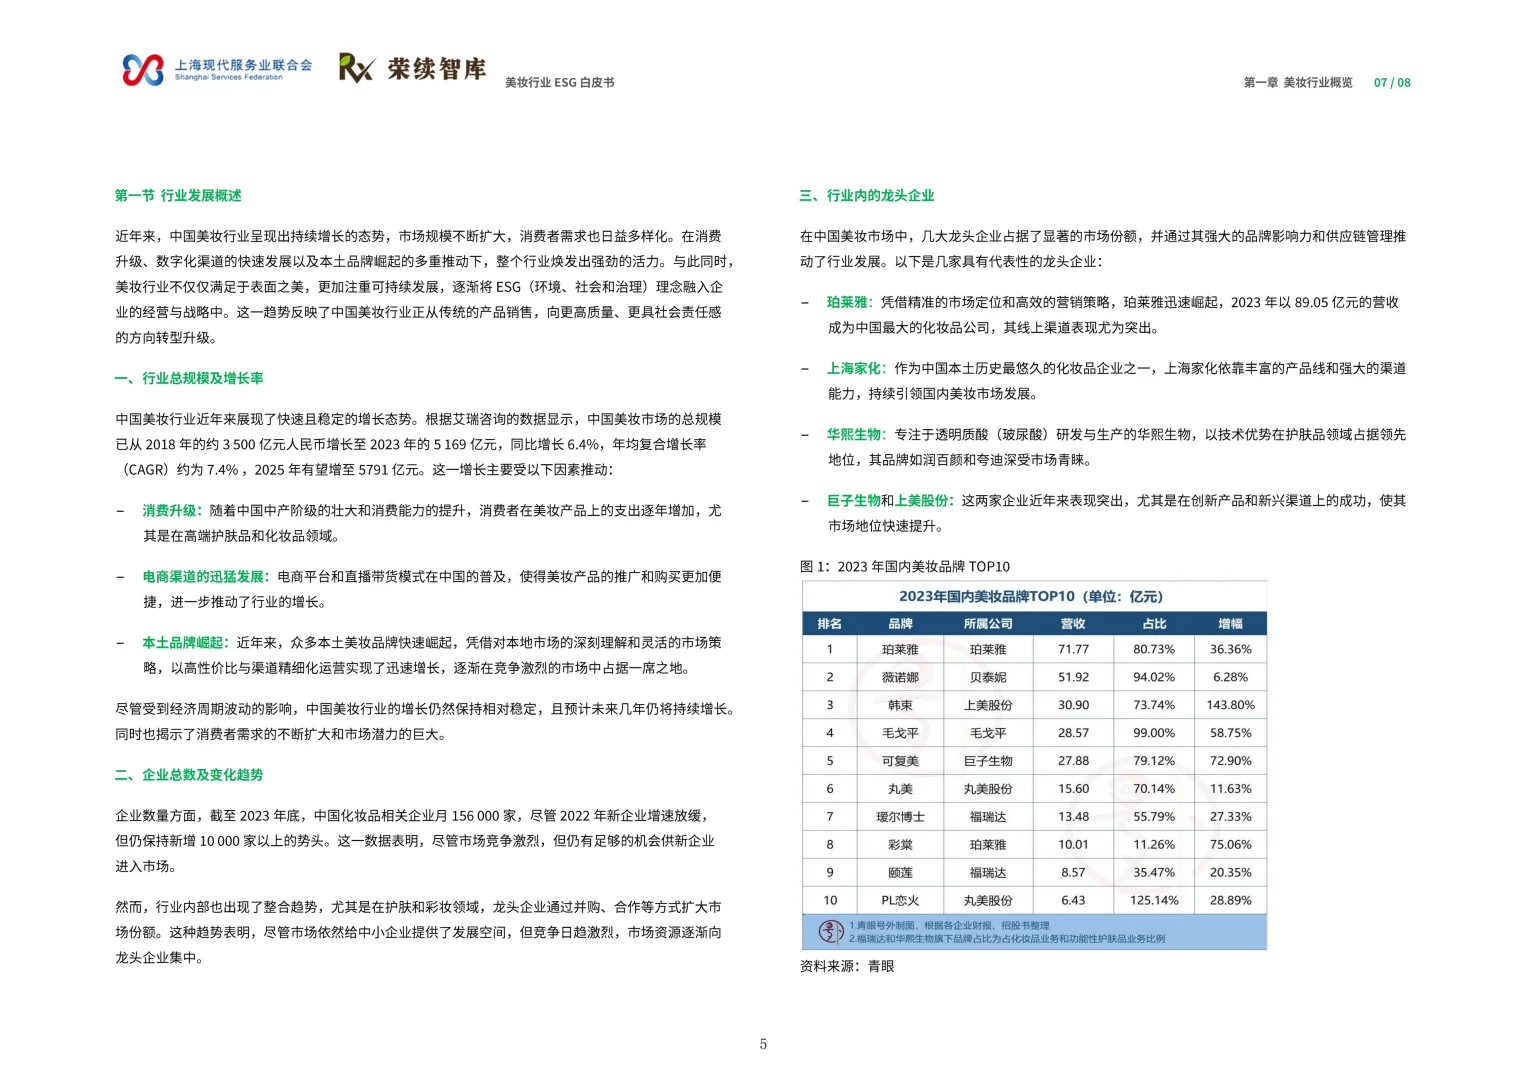This screenshot has height=1080, width=1527.
Task: Click the table title 2023年国内美妆品牌TOP10
Action: pyautogui.click(x=1031, y=597)
